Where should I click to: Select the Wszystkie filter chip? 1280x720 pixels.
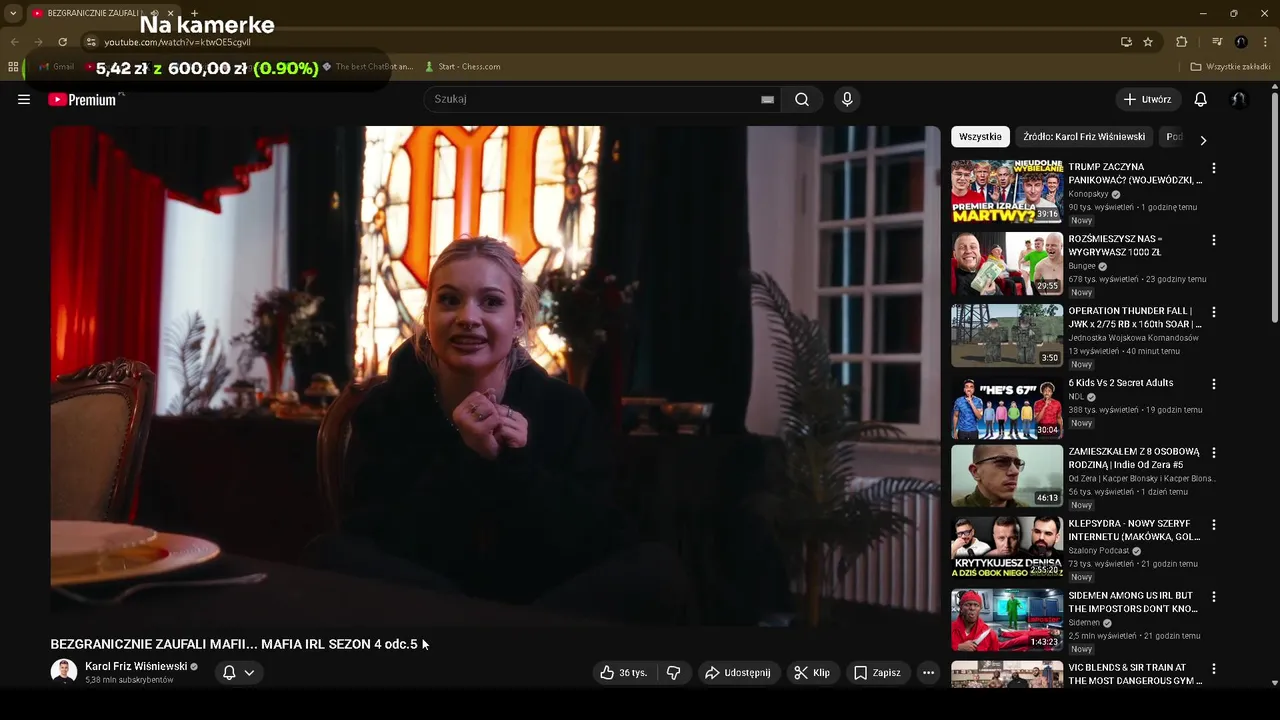click(x=980, y=137)
